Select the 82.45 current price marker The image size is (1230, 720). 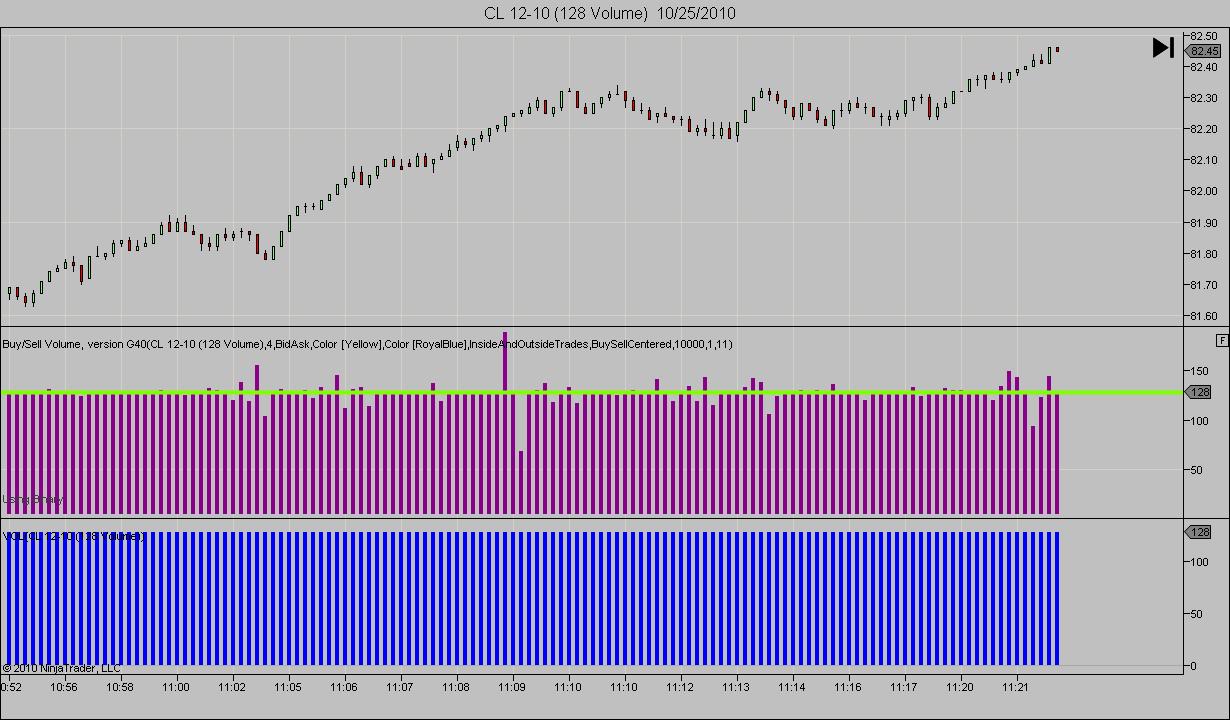pos(1203,51)
